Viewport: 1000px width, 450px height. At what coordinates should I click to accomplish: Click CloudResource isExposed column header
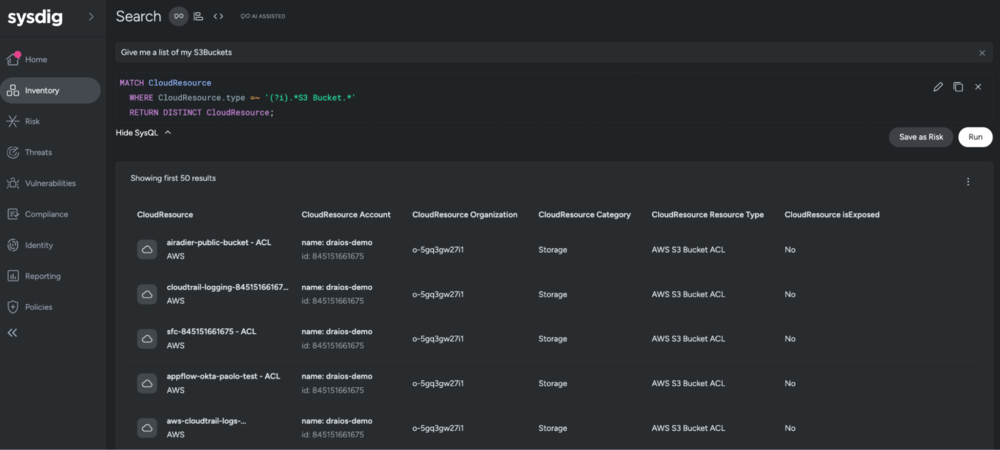[832, 215]
